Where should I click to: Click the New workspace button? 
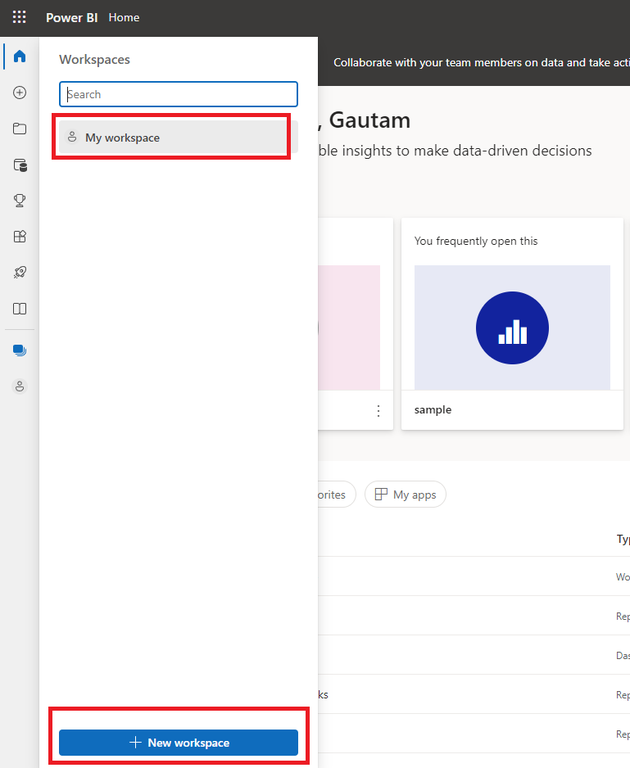coord(178,743)
